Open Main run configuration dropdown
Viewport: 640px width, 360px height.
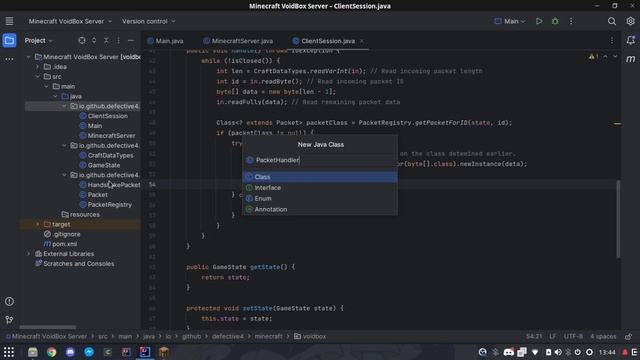509,21
